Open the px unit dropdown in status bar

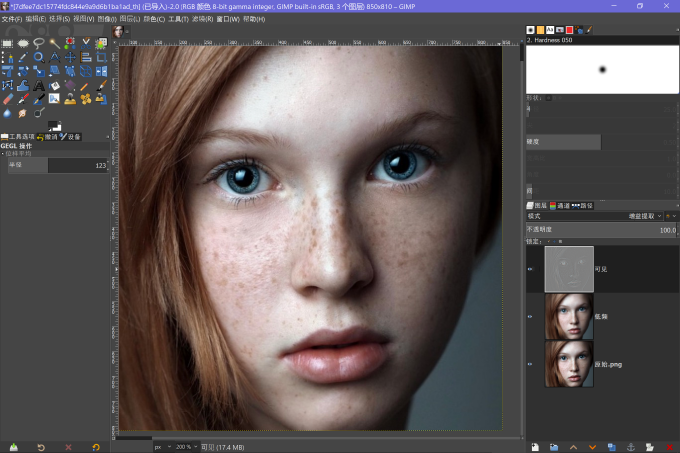point(163,447)
